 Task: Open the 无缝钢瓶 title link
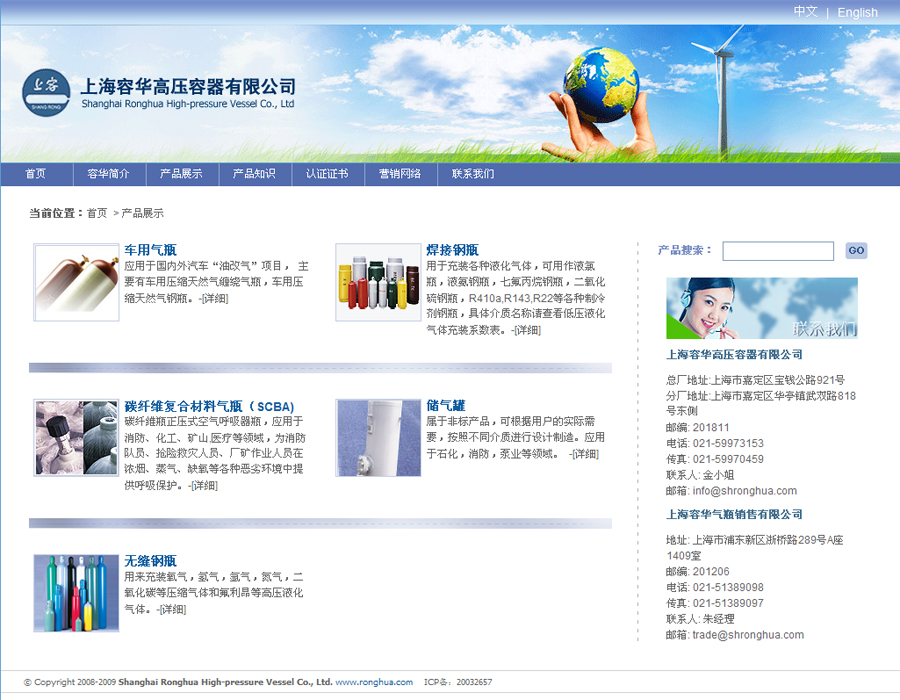(150, 561)
